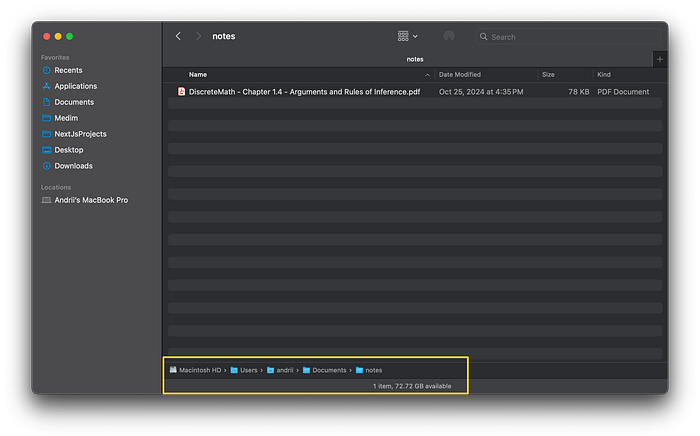Click the notes folder icon in path bar
Screen dimensions: 700x436
pos(359,370)
